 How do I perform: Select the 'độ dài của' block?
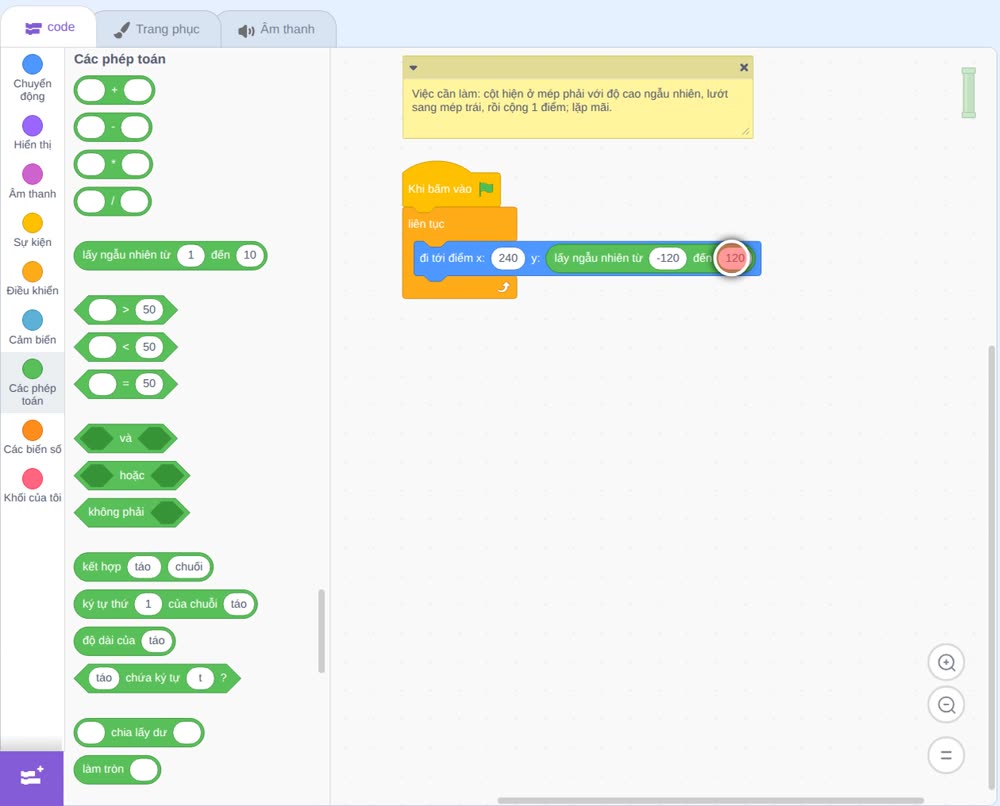124,641
